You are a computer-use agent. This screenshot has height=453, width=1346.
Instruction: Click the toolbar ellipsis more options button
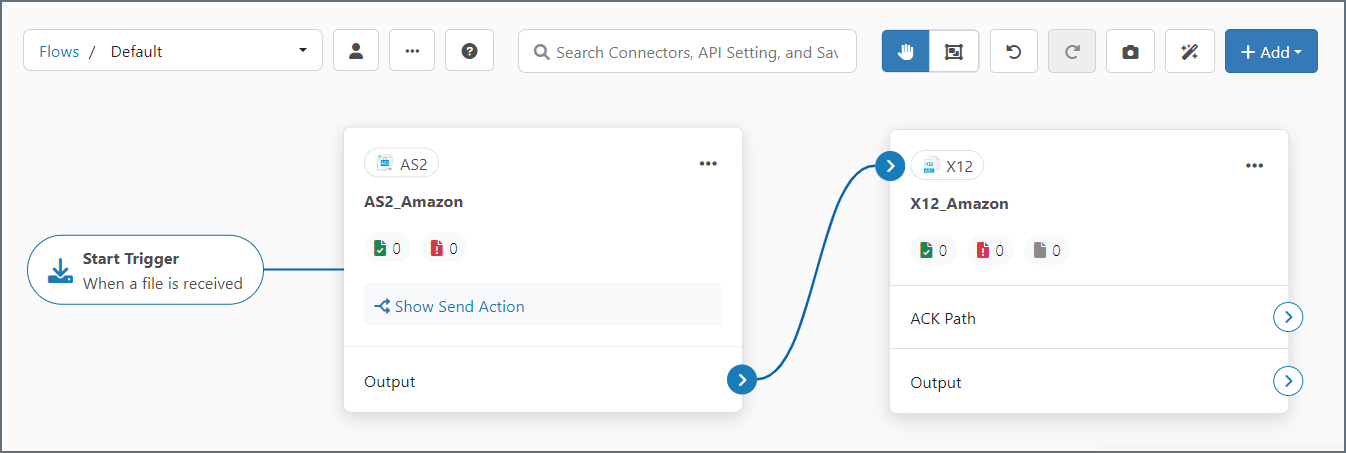[412, 51]
